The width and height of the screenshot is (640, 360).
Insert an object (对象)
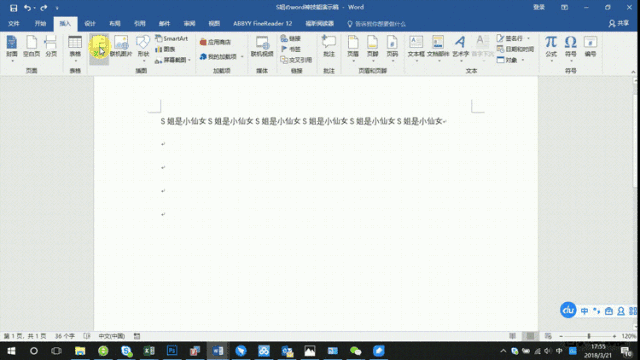tap(511, 60)
